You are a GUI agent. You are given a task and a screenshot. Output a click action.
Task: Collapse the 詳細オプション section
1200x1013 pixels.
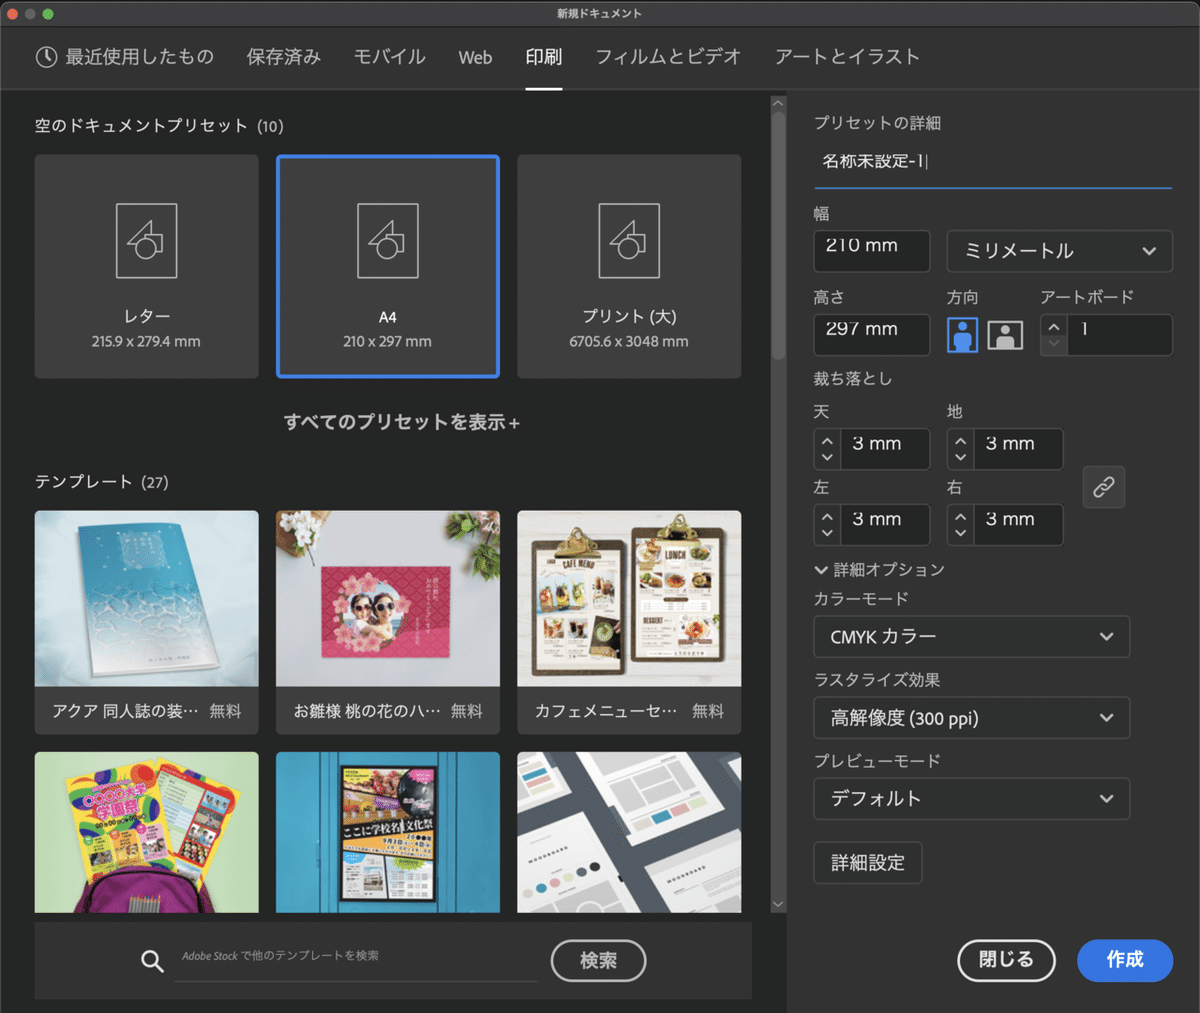coord(879,569)
